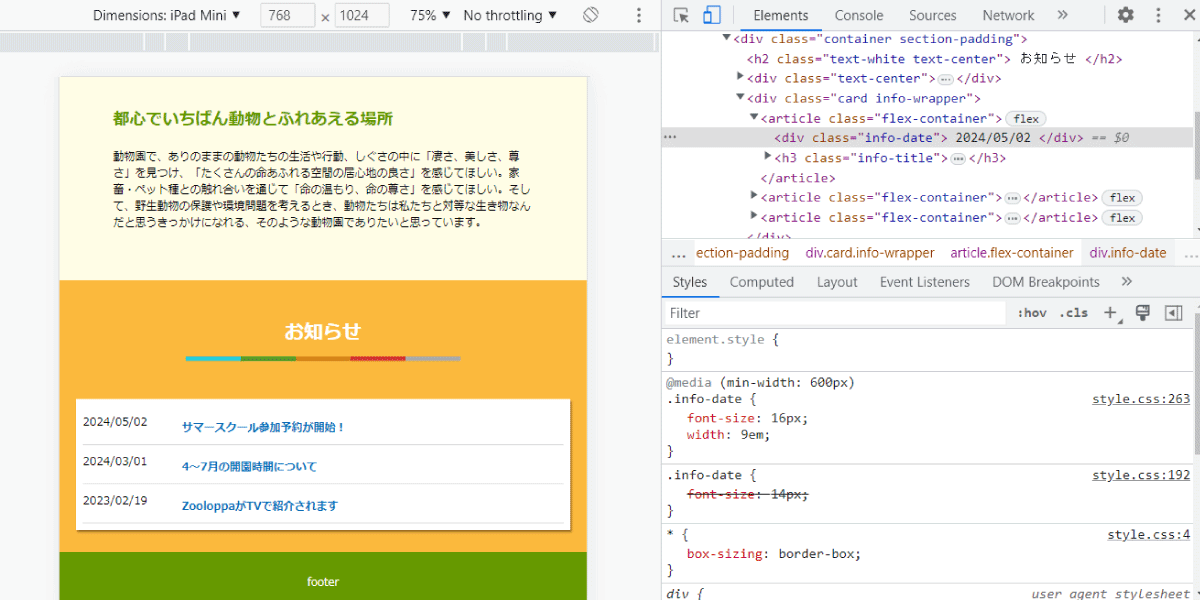
Task: Toggle the .cls element classes panel
Action: pos(1075,313)
